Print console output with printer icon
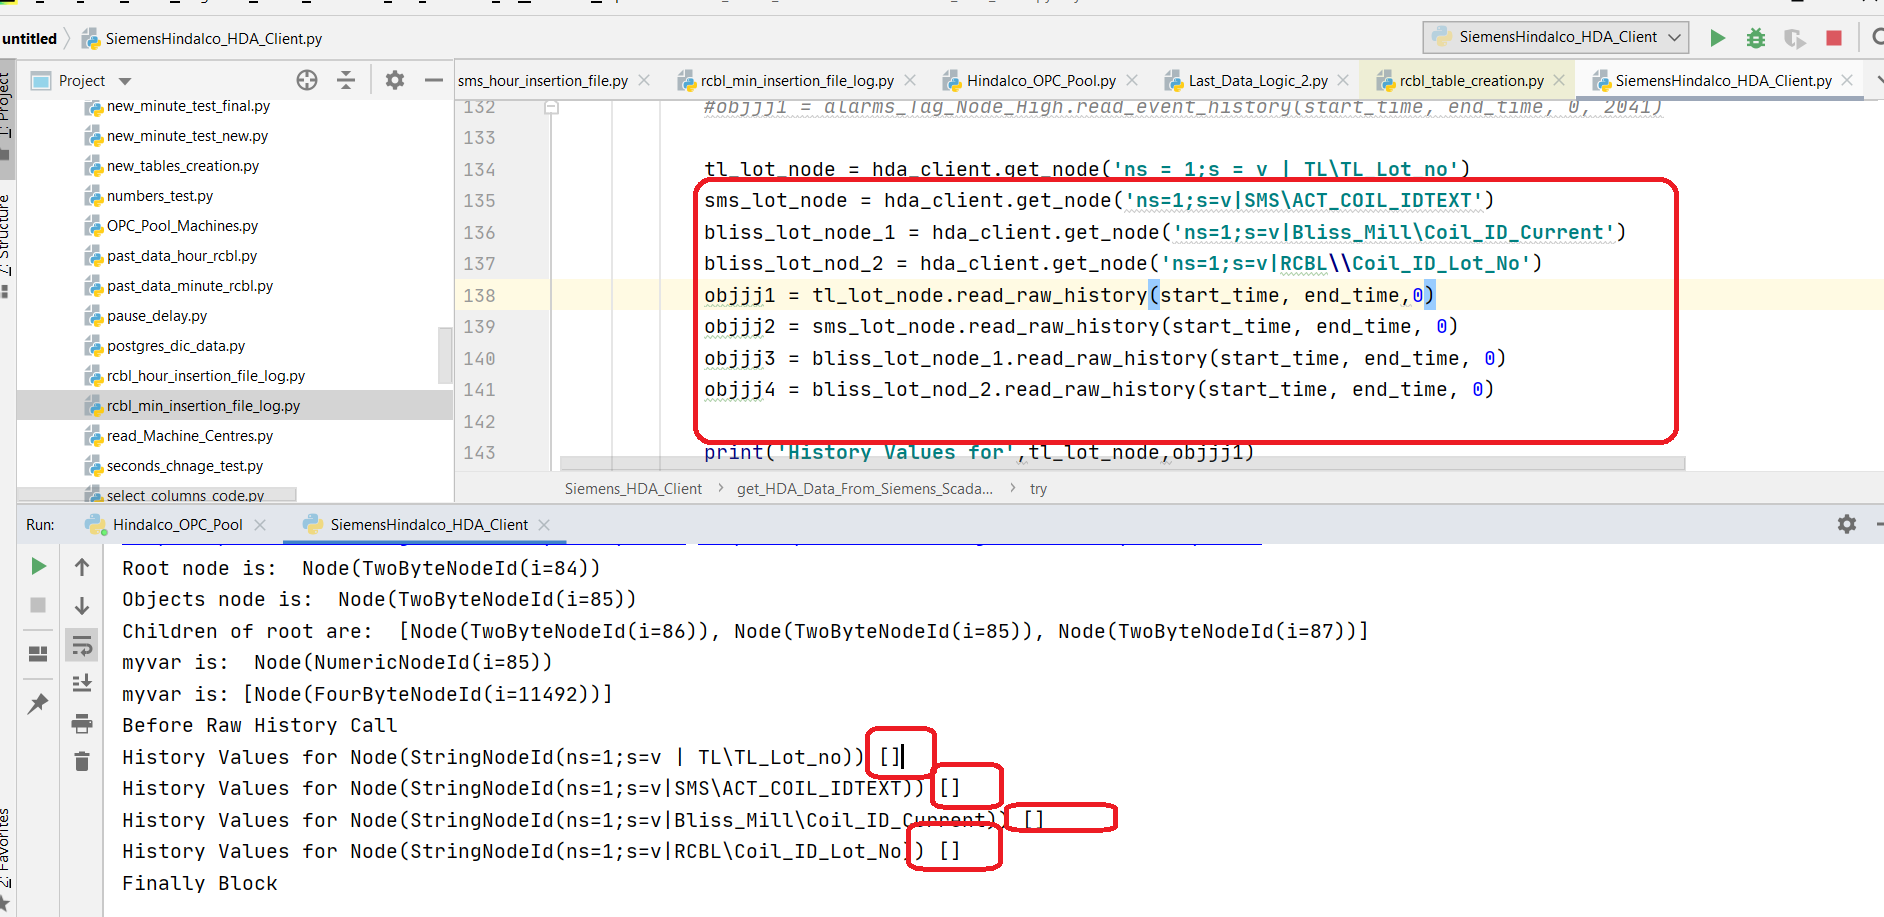 click(x=82, y=723)
